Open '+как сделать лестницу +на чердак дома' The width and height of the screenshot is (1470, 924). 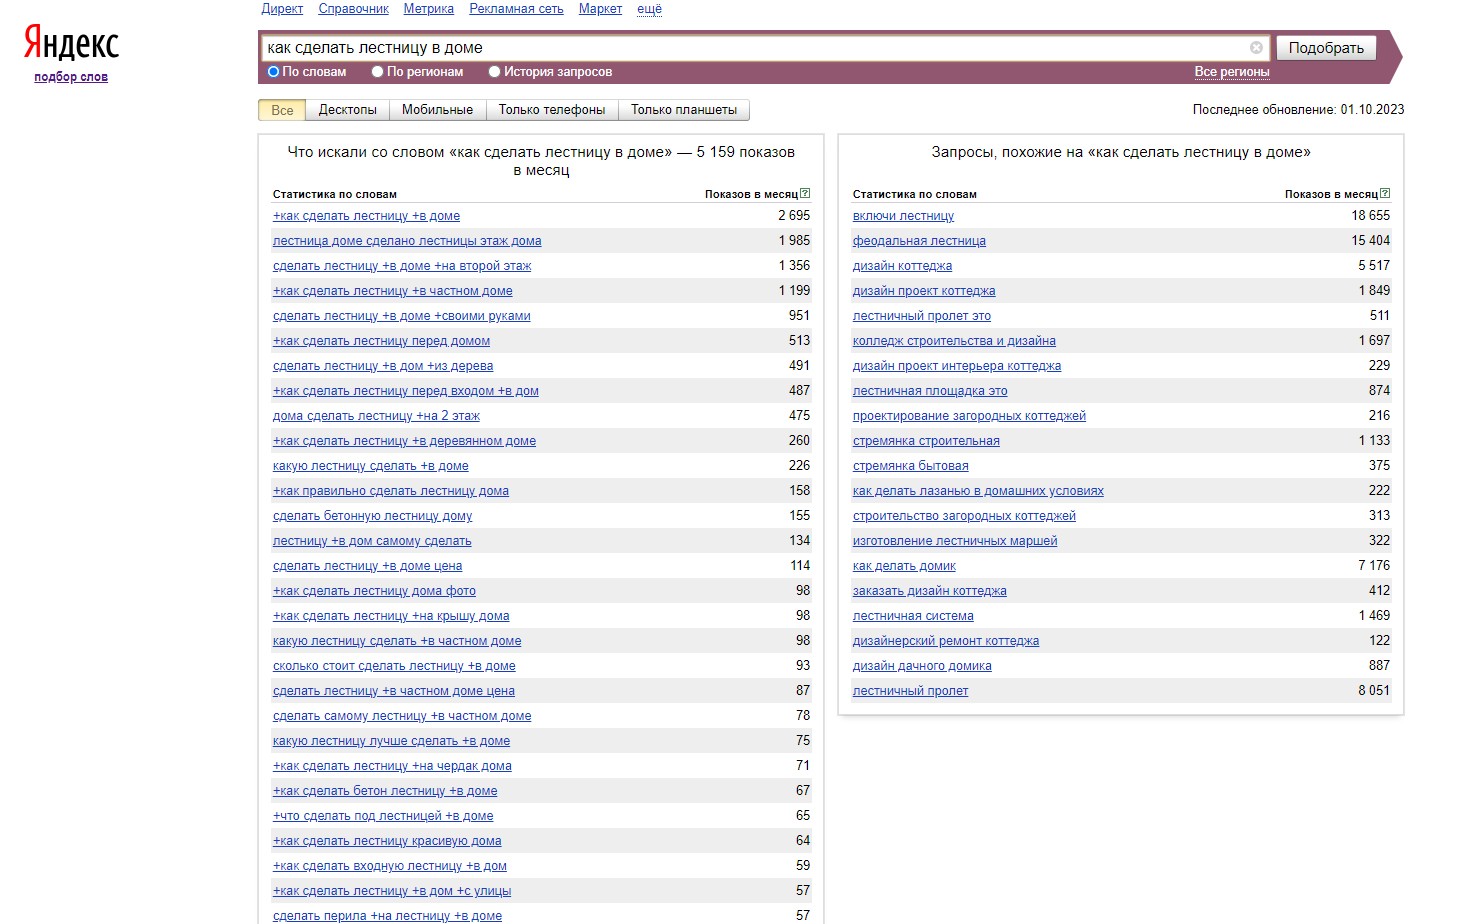click(x=392, y=766)
